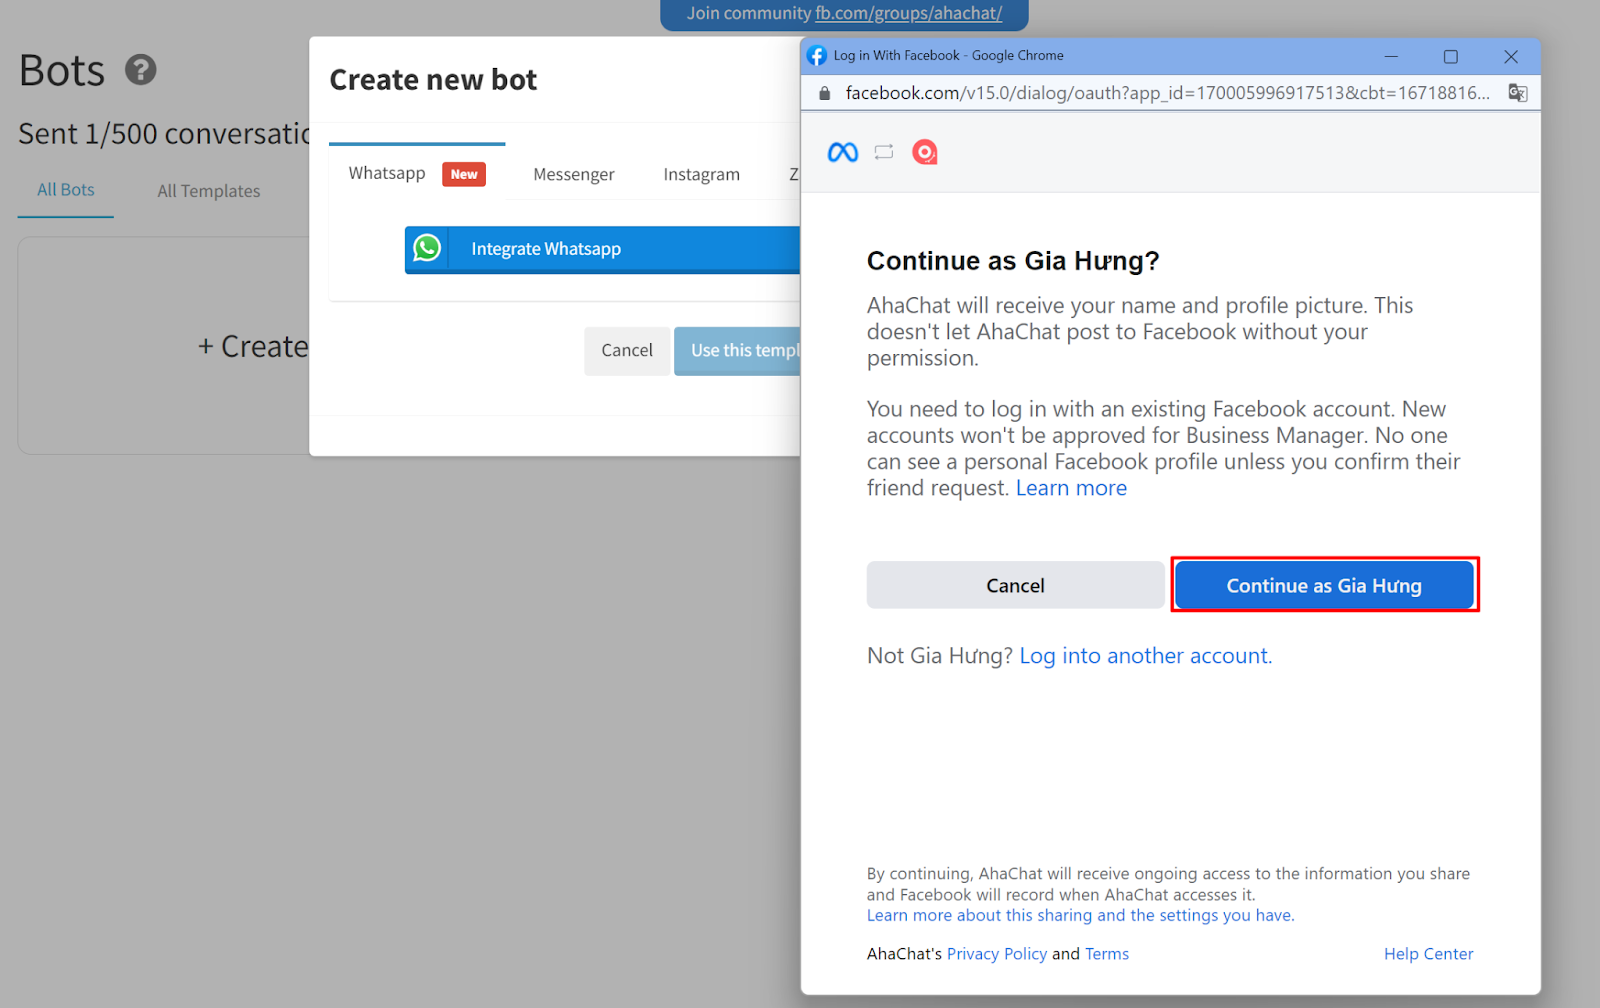Screen dimensions: 1600x1008
Task: Click the Meta logo in the login dialog
Action: coord(843,152)
